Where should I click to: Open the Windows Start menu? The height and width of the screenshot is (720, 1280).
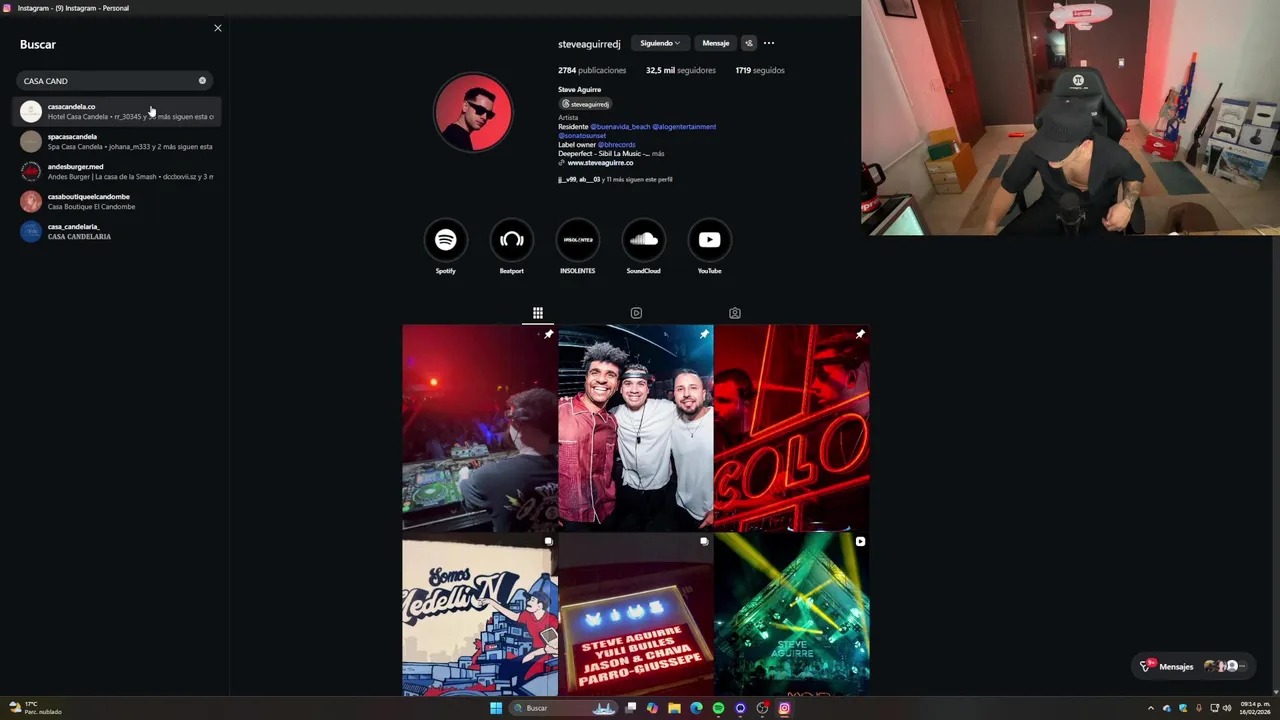tap(496, 708)
